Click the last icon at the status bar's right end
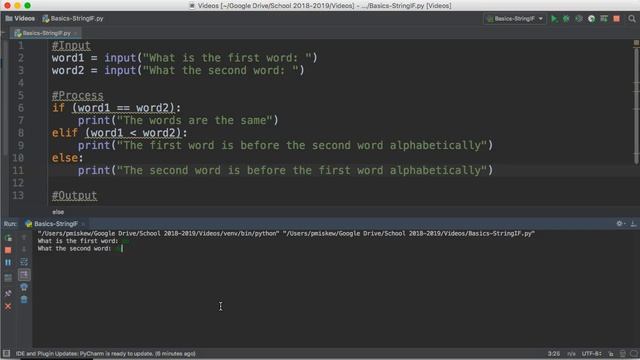The height and width of the screenshot is (360, 640). click(633, 353)
